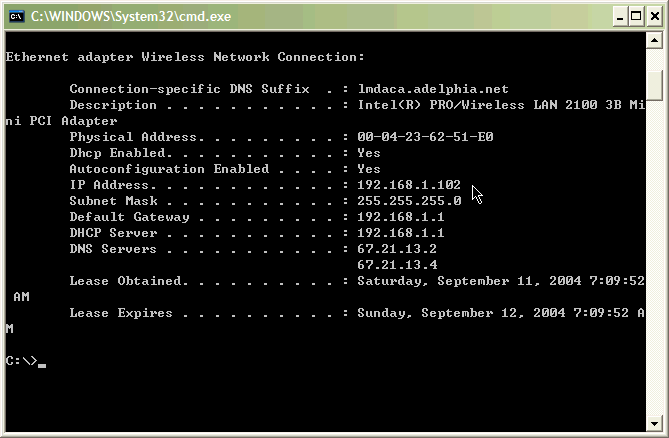This screenshot has width=669, height=438.
Task: Click the Default Gateway value 192.168.1.1
Action: pyautogui.click(x=401, y=217)
